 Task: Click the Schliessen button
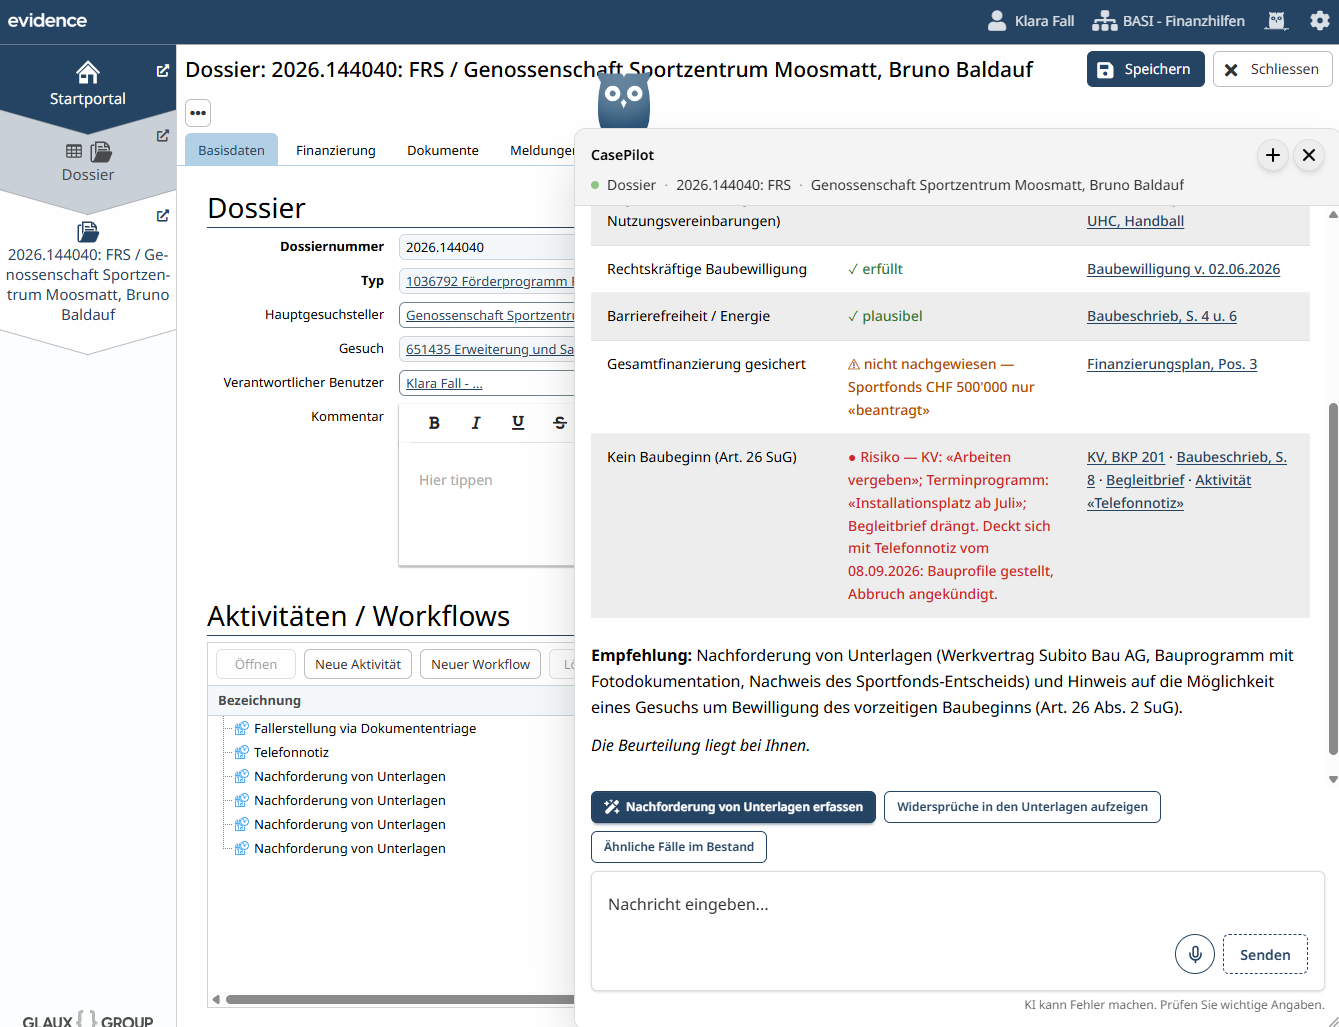point(1273,69)
